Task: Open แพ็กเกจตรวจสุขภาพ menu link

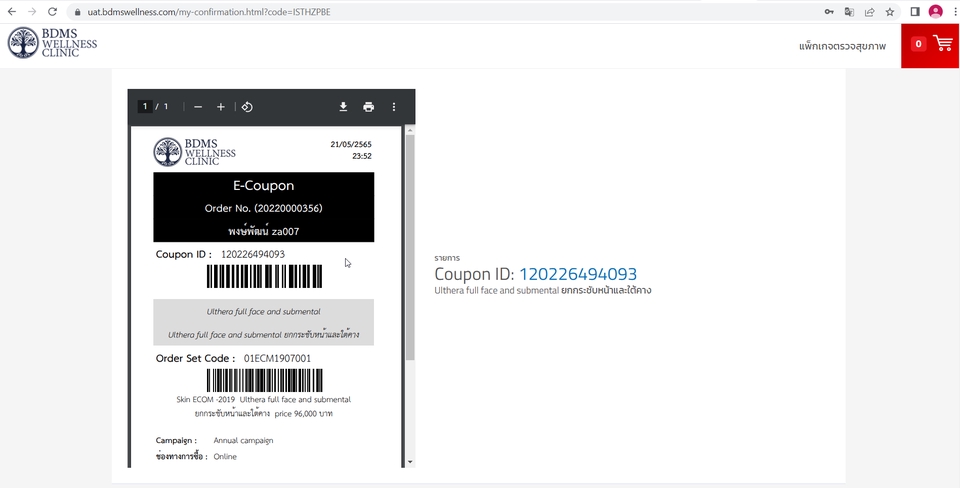Action: click(x=842, y=46)
